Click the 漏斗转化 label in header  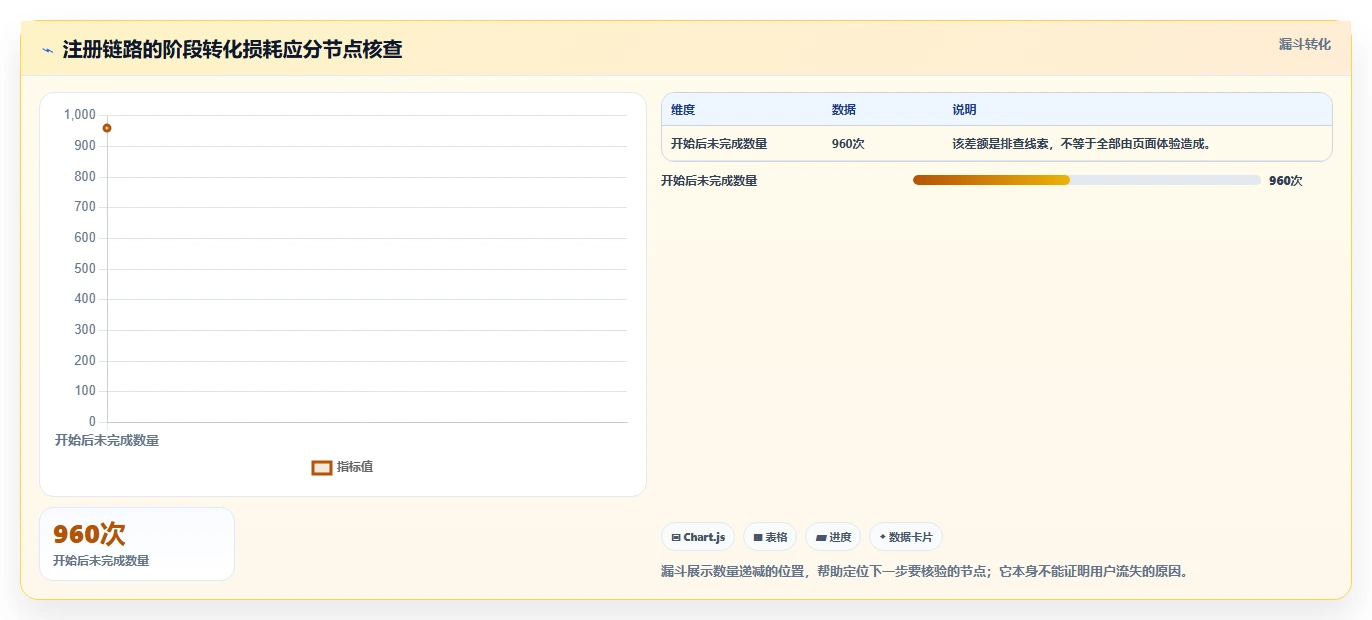[1304, 44]
